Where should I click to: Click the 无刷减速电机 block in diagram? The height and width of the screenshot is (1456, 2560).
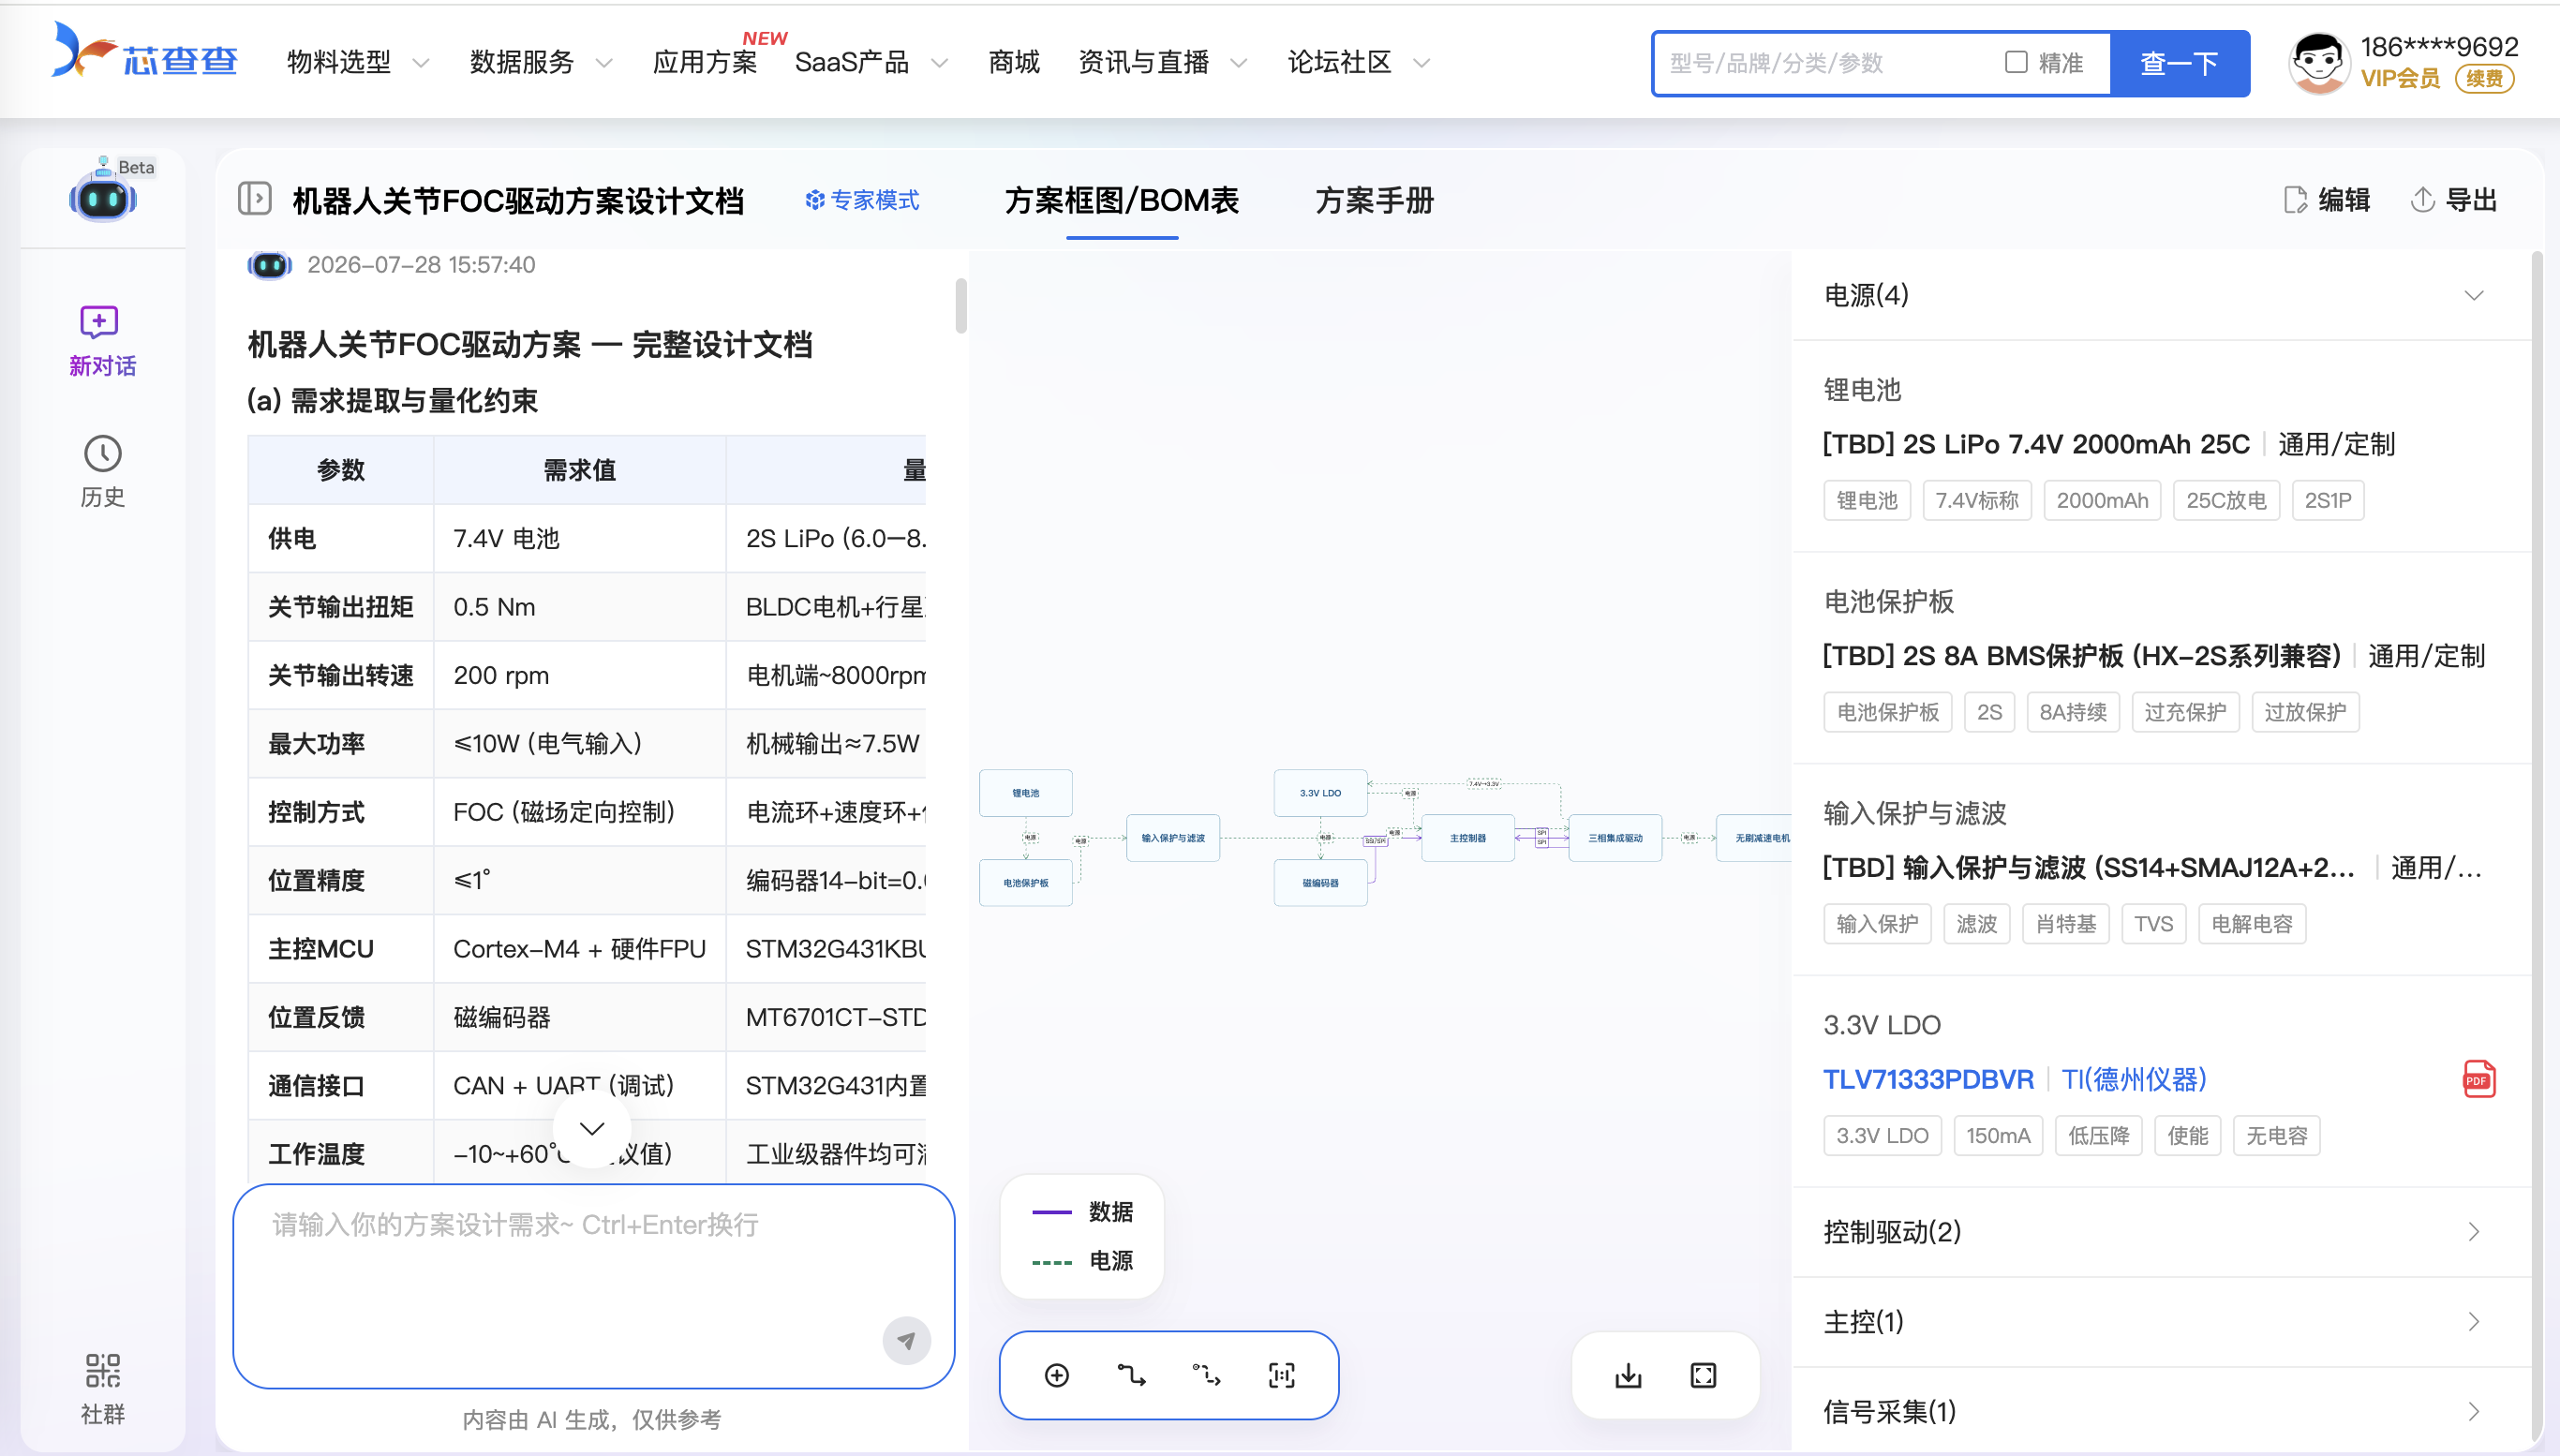click(1755, 838)
